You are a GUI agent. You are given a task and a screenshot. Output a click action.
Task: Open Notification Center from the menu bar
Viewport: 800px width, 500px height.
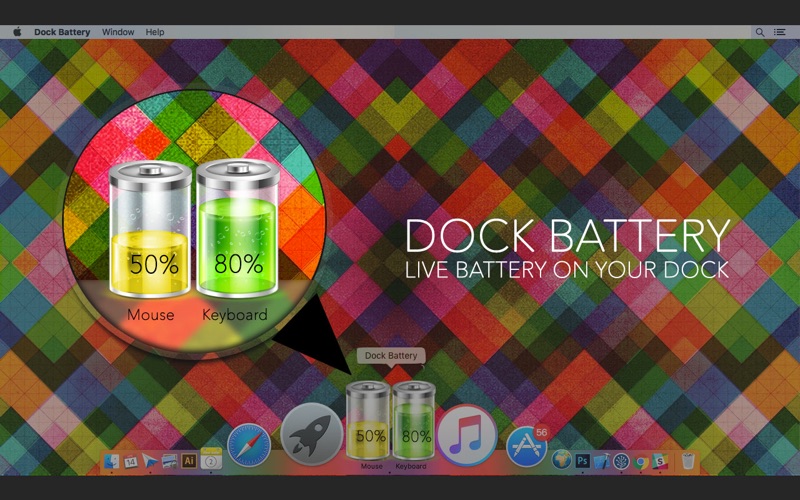780,32
